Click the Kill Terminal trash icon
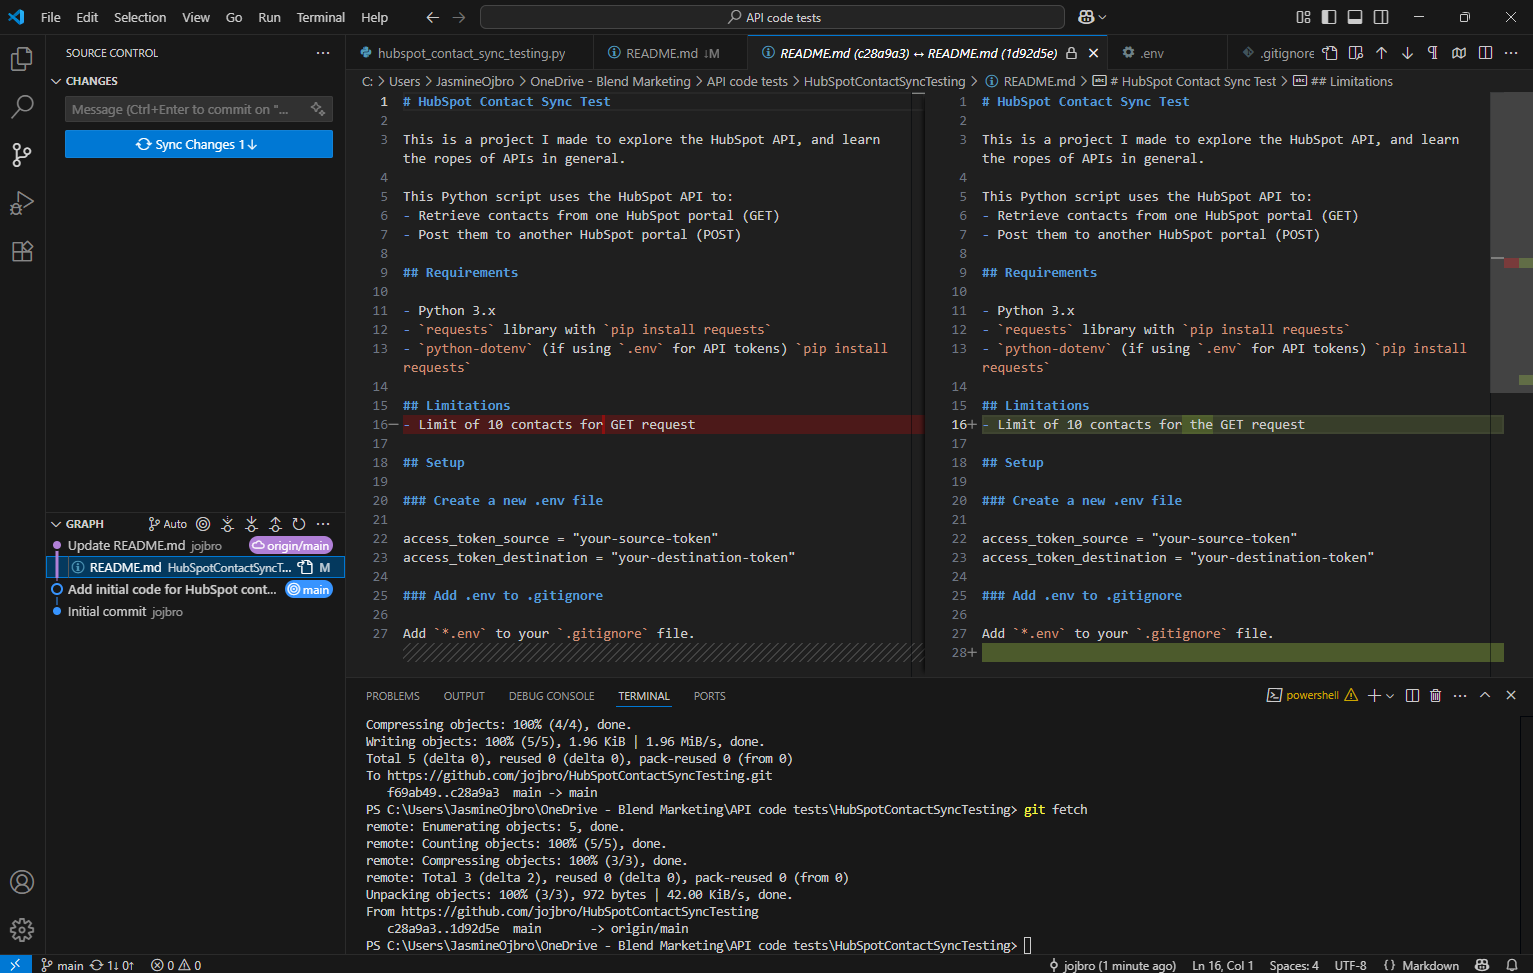 tap(1436, 695)
